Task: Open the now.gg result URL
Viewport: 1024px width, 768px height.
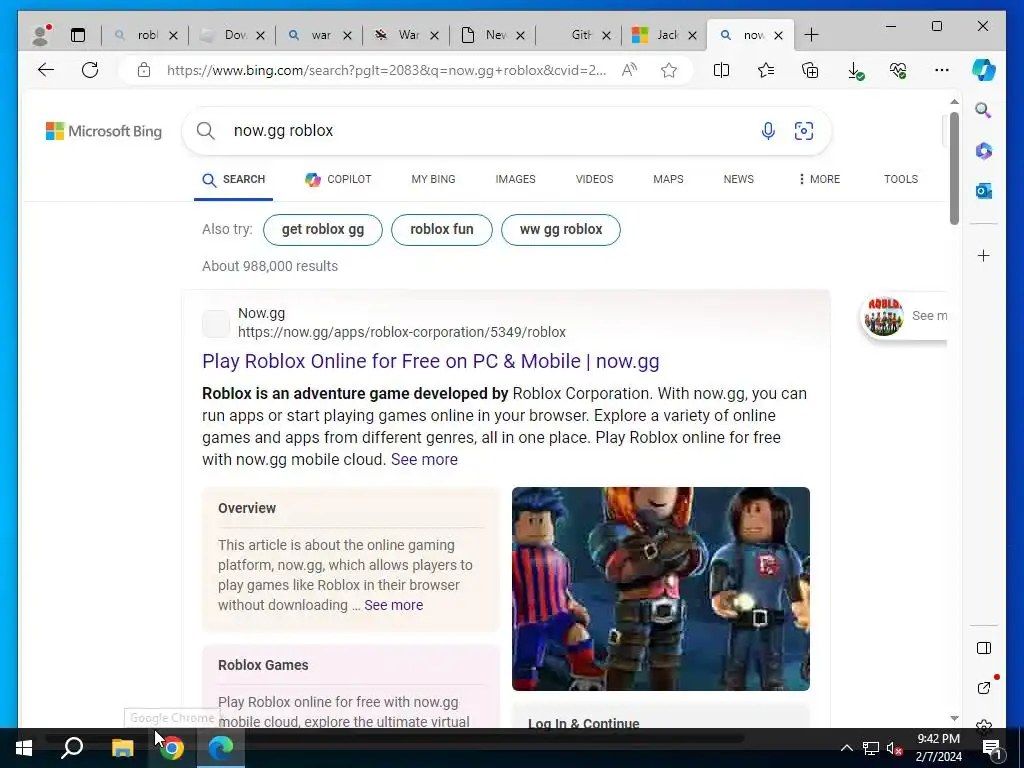Action: pyautogui.click(x=402, y=332)
